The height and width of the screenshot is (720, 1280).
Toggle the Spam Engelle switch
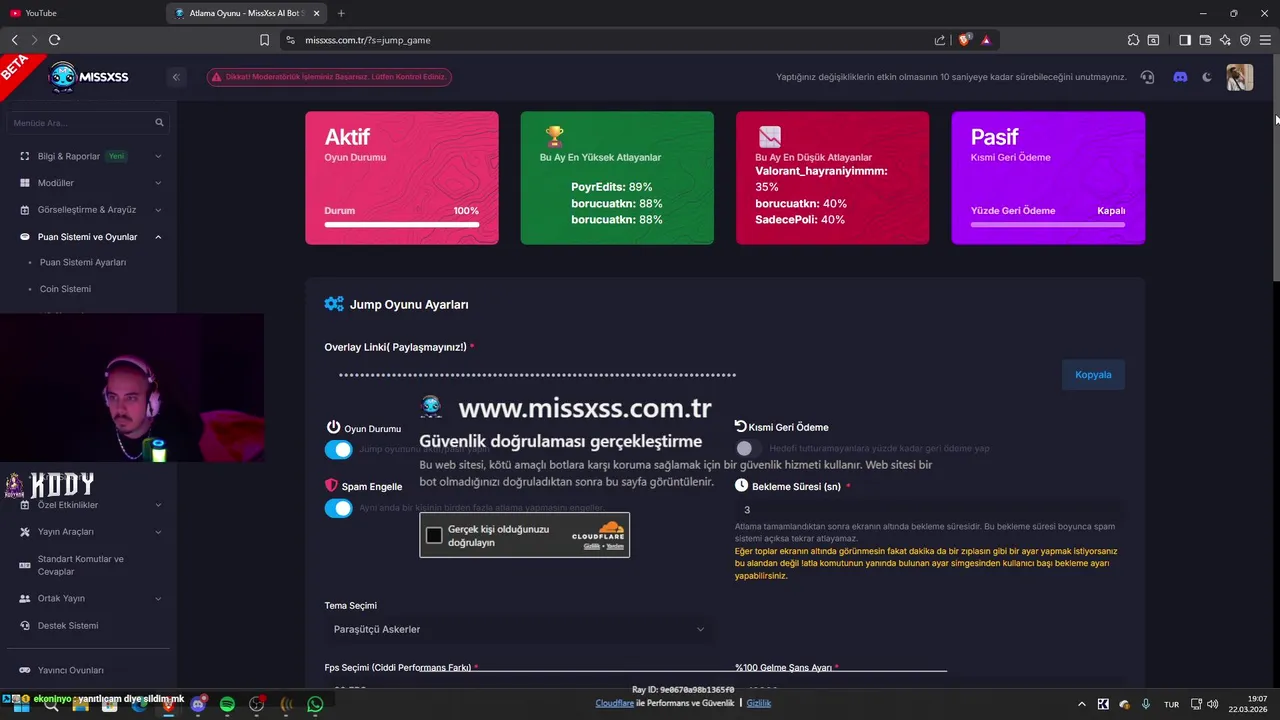(338, 508)
